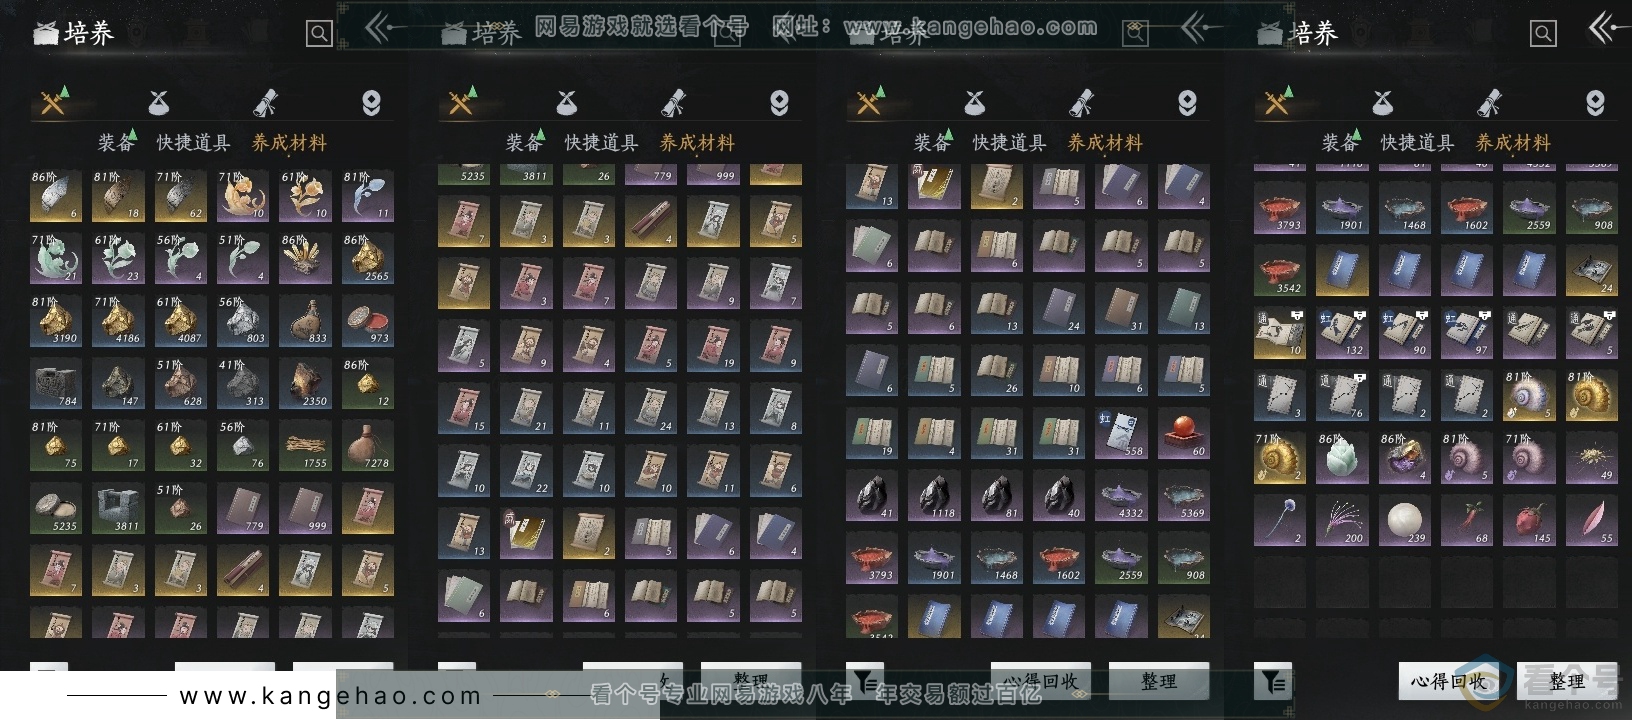Select the 虹 envelope item with count 558
Image resolution: width=1632 pixels, height=720 pixels.
(1121, 433)
